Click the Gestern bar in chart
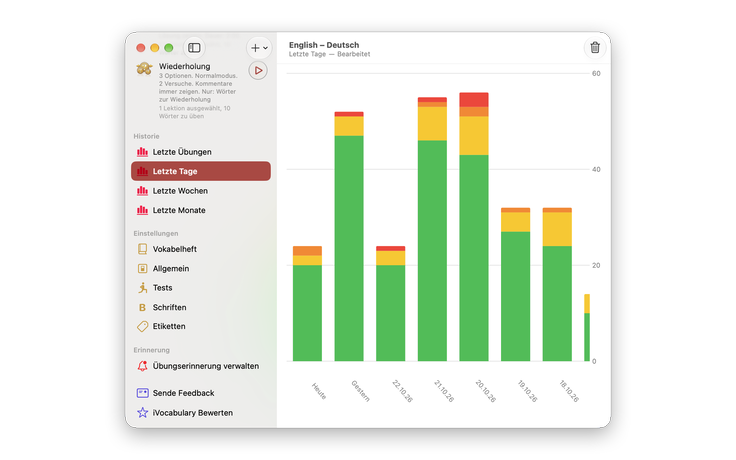Screen dimensions: 736x460 tap(349, 237)
